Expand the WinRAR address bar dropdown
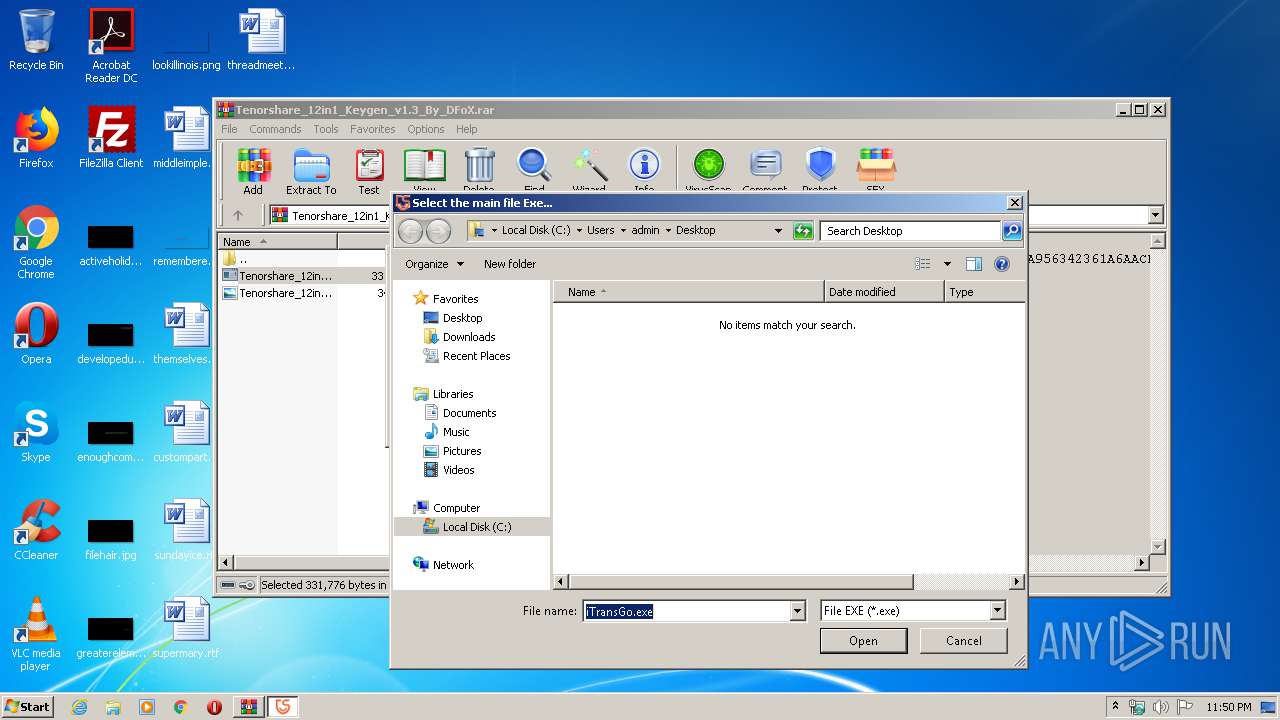Screen dimensions: 1280x720 (x=1156, y=215)
